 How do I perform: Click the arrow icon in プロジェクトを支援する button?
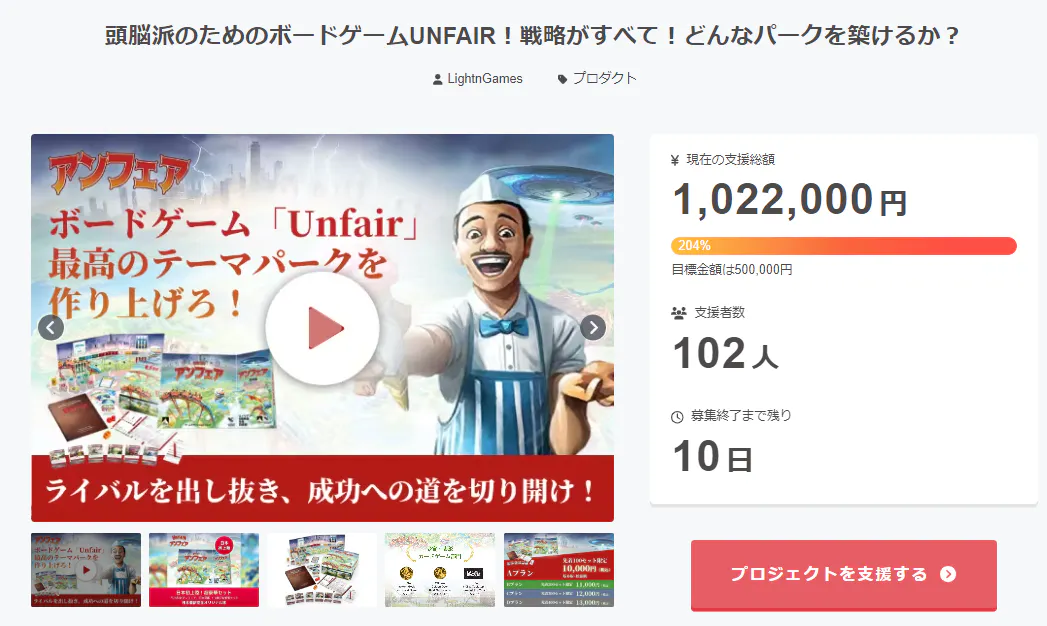coord(948,574)
